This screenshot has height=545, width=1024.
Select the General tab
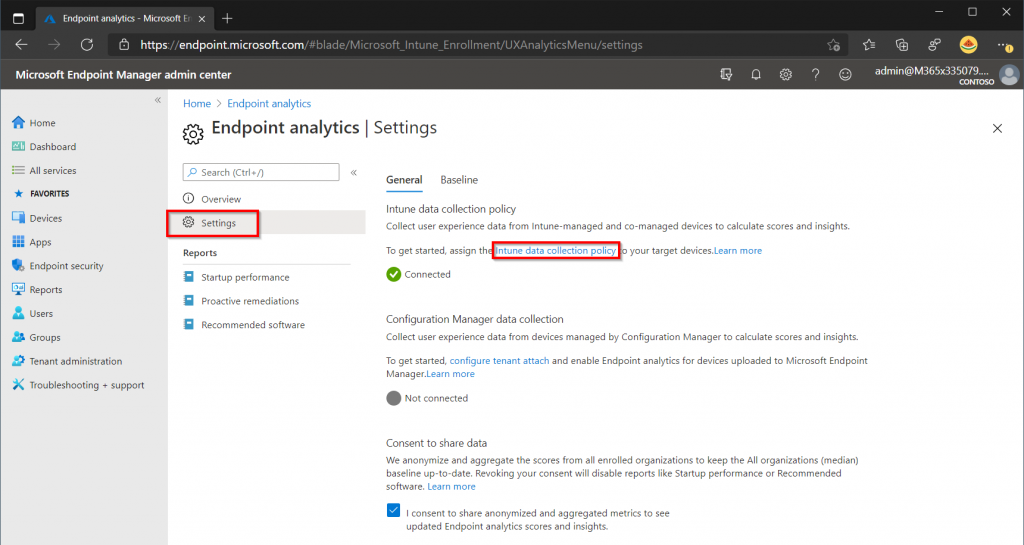(404, 179)
